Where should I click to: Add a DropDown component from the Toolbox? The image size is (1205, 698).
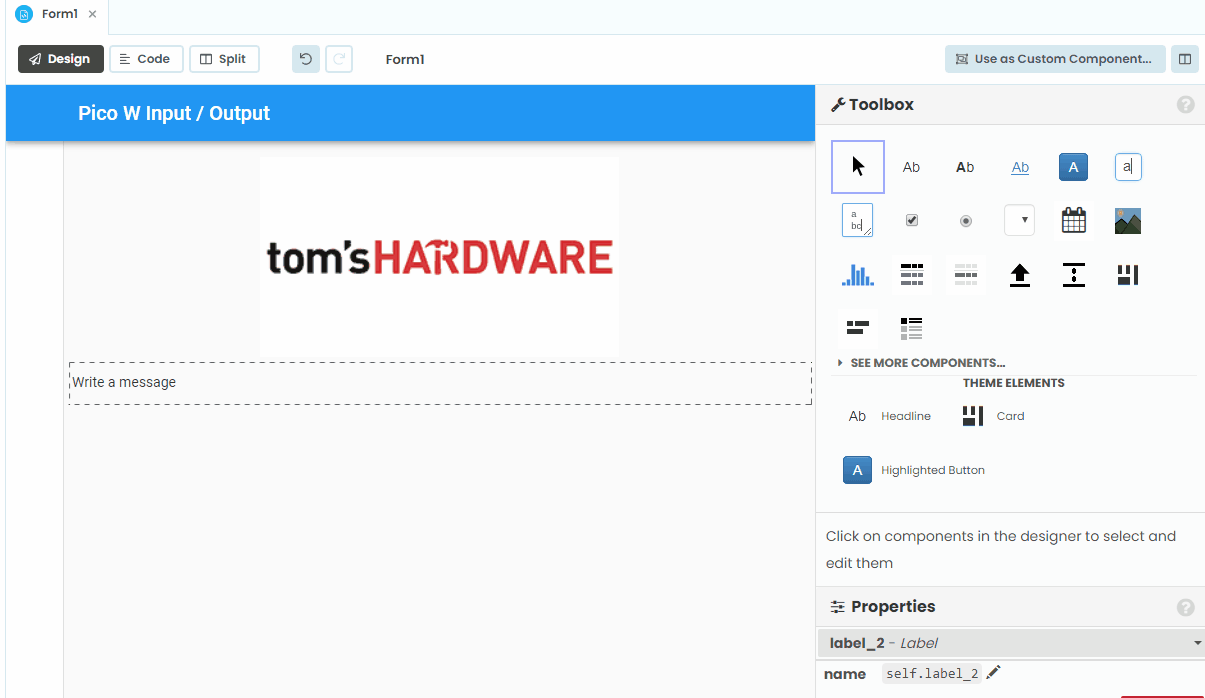pos(1019,220)
